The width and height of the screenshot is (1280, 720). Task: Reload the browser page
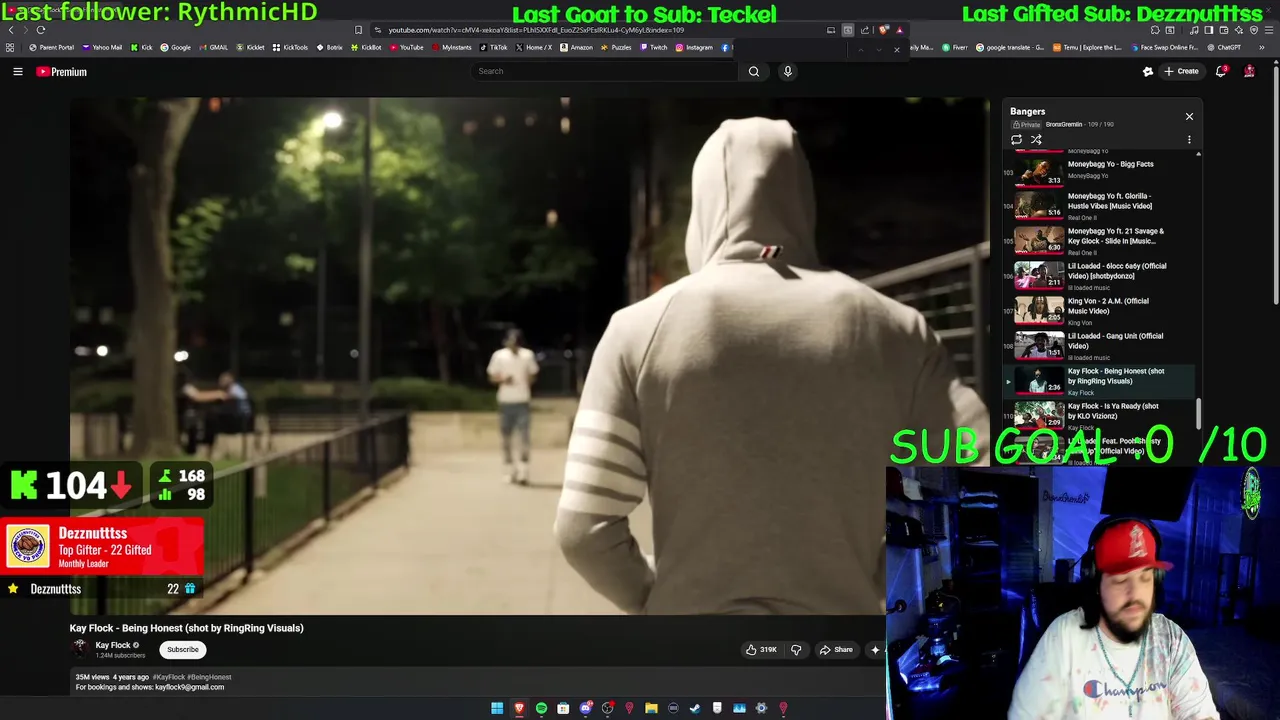tap(41, 30)
